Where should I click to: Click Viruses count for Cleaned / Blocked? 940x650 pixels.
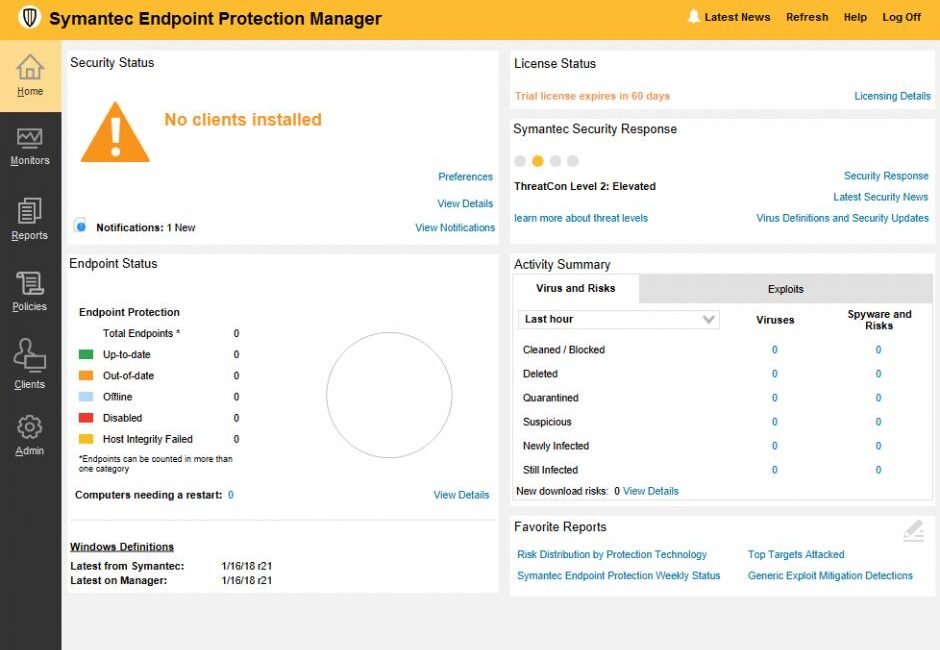click(x=775, y=350)
